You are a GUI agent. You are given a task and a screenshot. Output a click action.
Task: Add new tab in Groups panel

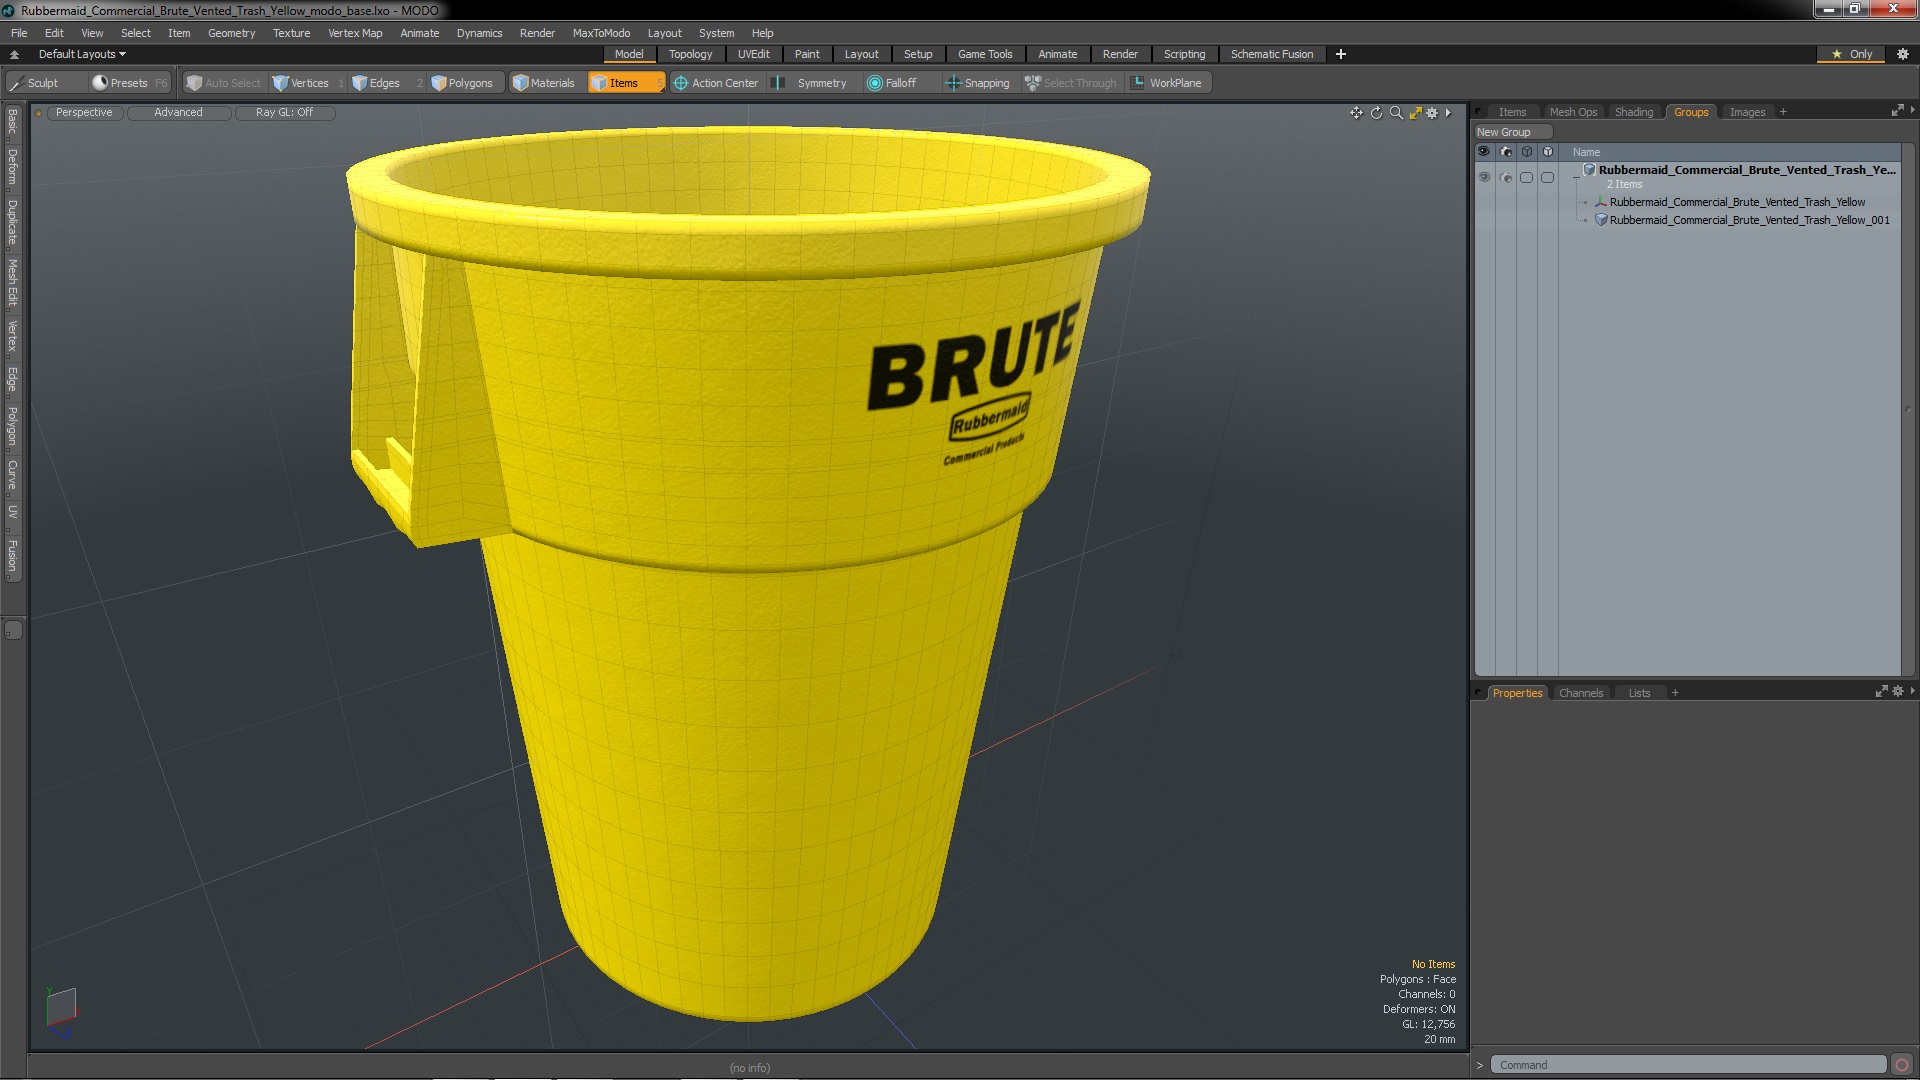pyautogui.click(x=1783, y=112)
